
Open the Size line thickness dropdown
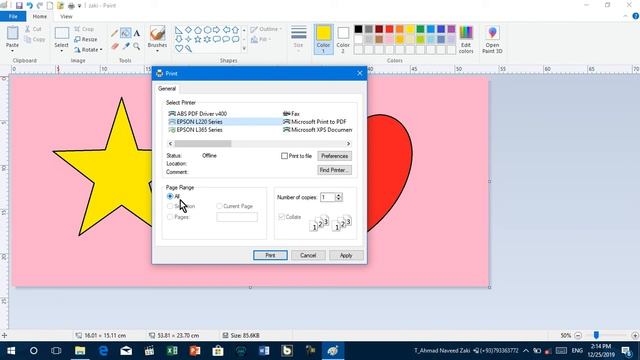[298, 39]
